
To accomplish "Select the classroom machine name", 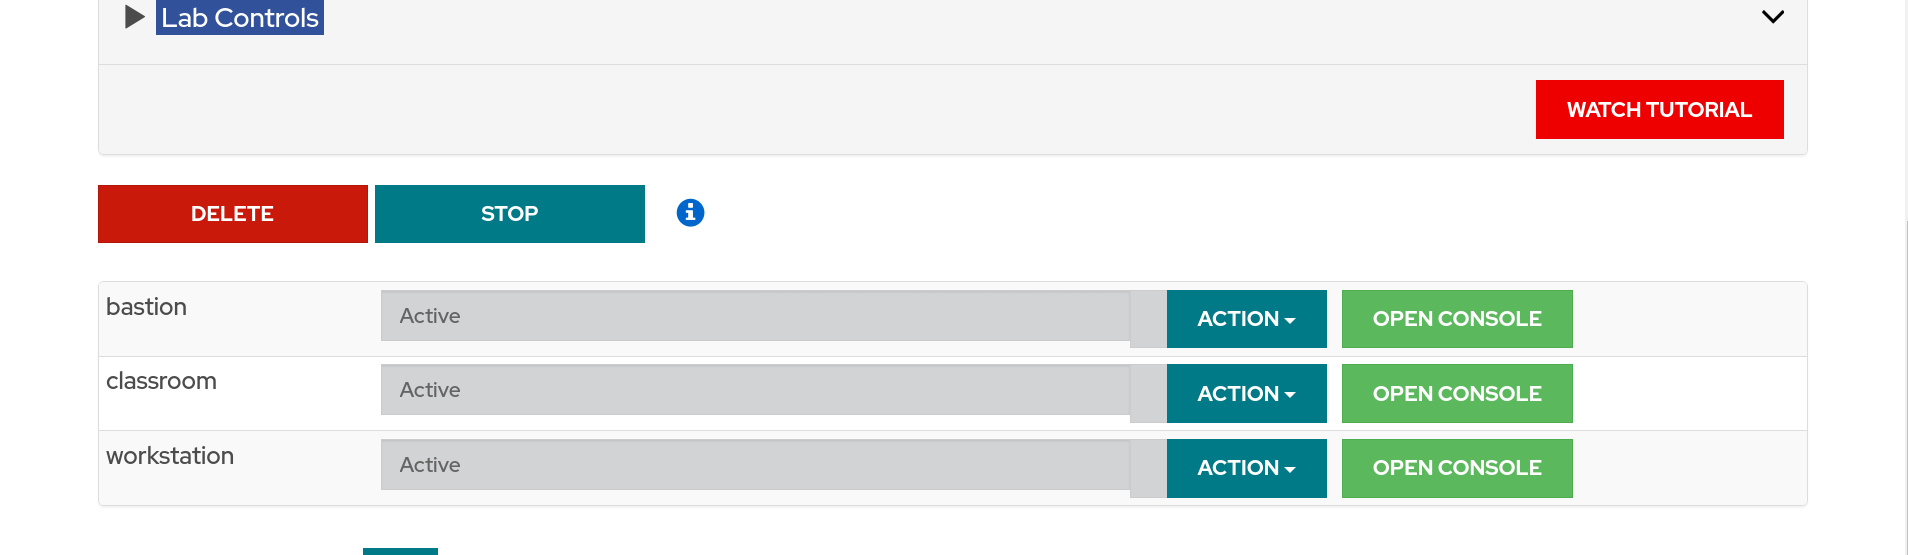I will coord(161,381).
